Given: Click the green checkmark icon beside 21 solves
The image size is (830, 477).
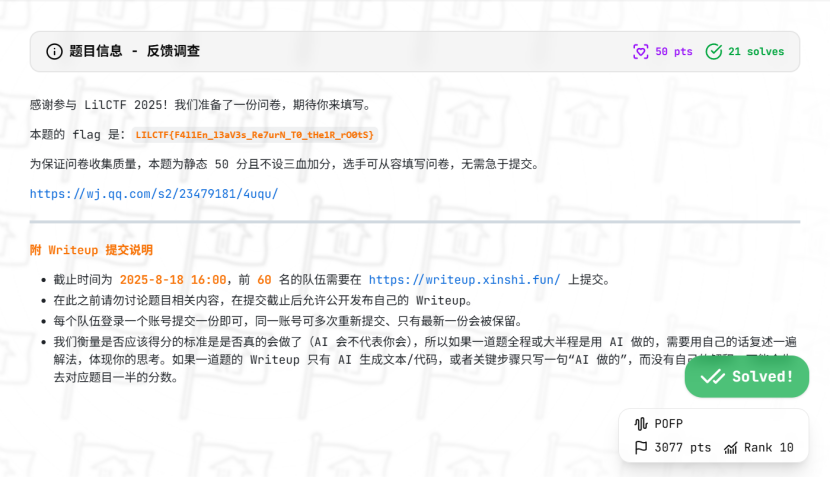Looking at the screenshot, I should (x=713, y=52).
